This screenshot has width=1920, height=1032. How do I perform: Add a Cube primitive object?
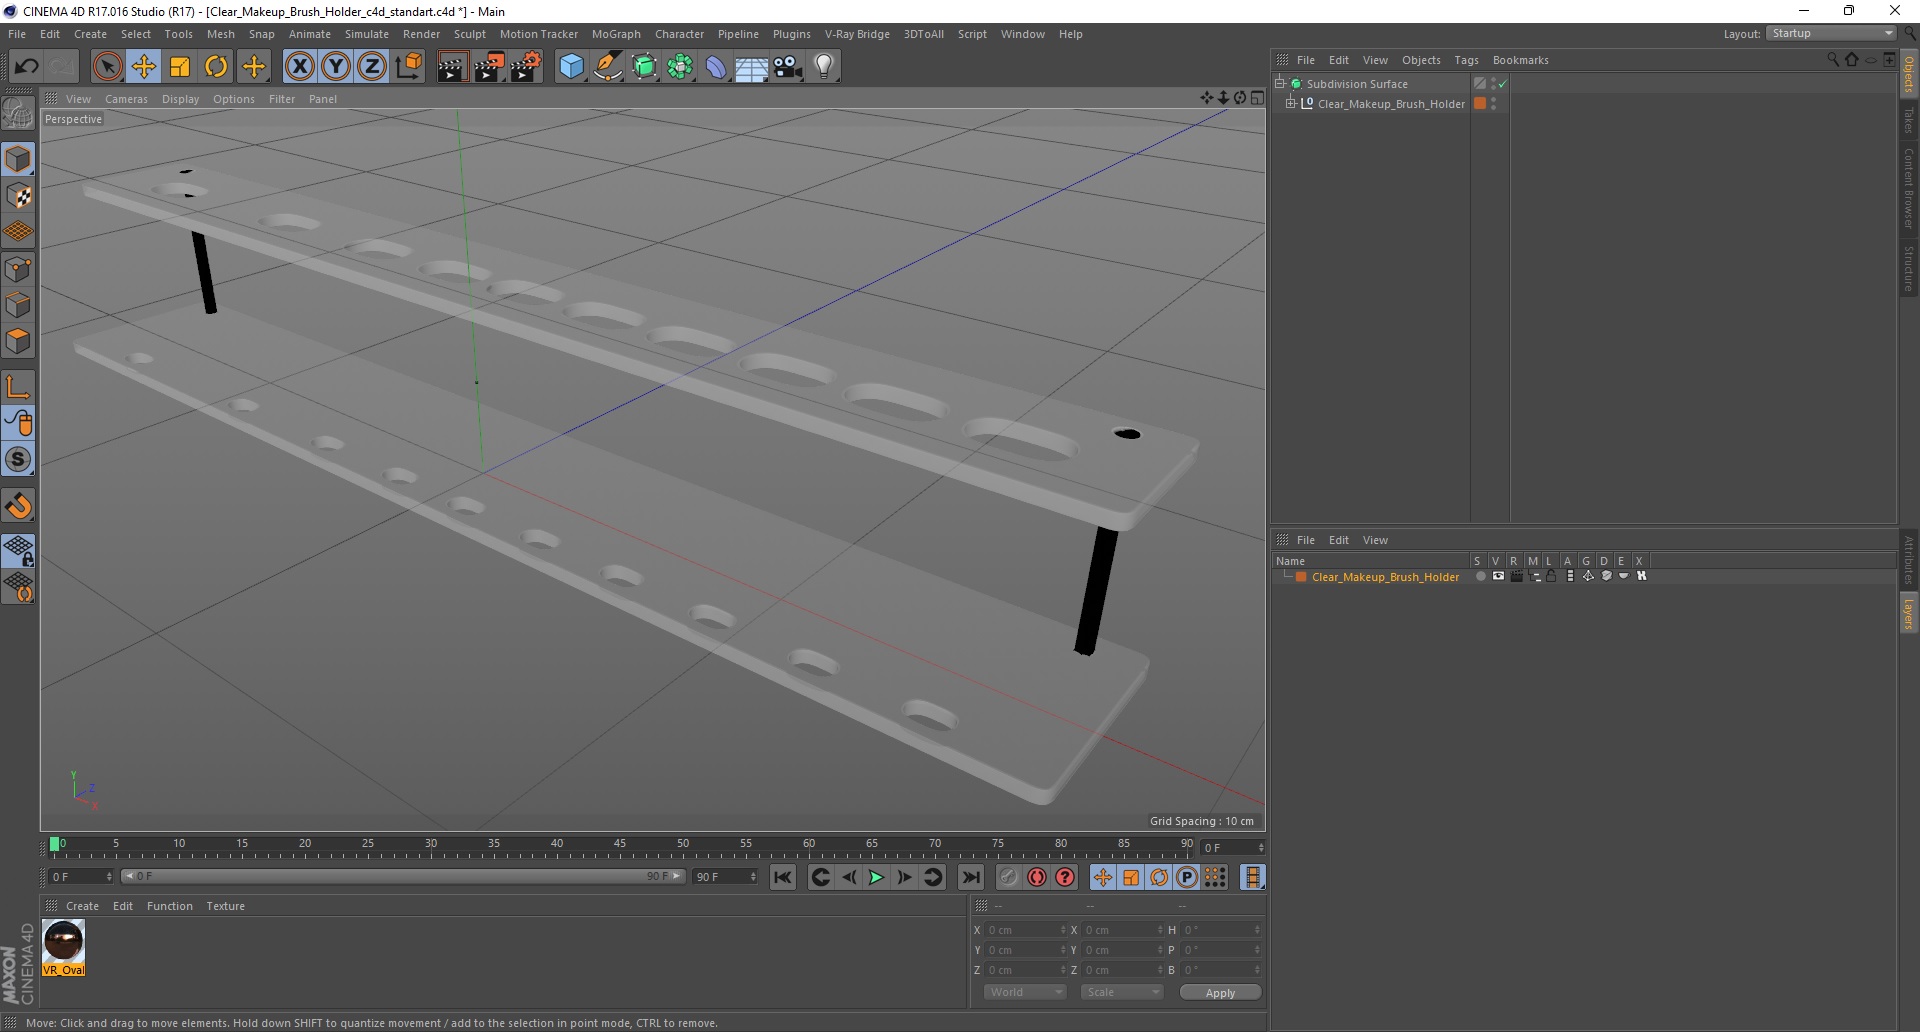tap(571, 67)
